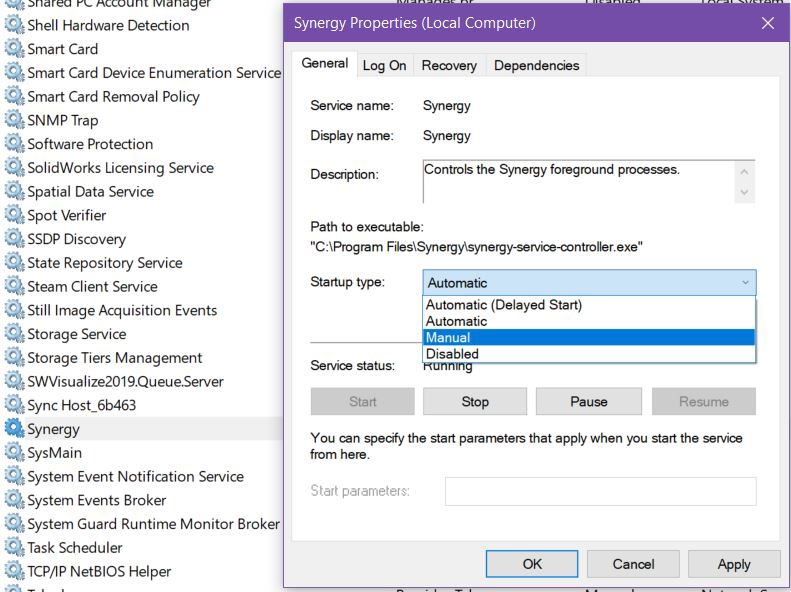Screen dimensions: 791x592
Task: Click gear icon beside System Events Broker
Action: (x=14, y=500)
